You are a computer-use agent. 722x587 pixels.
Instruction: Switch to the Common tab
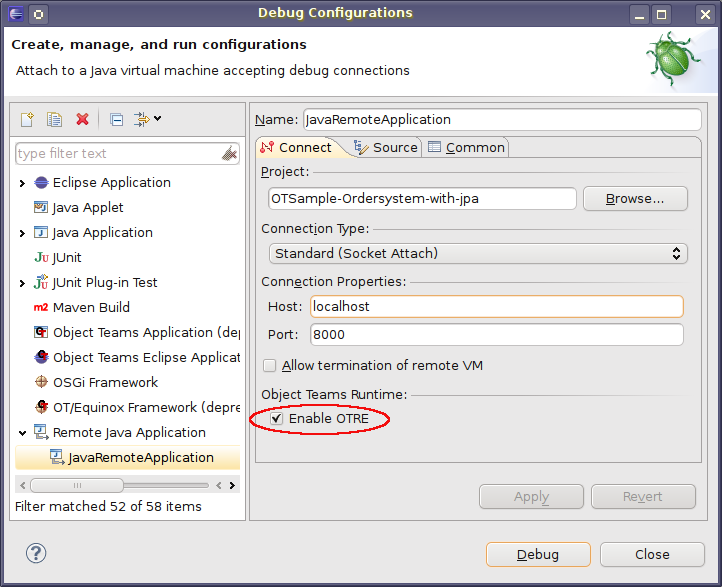click(x=466, y=147)
